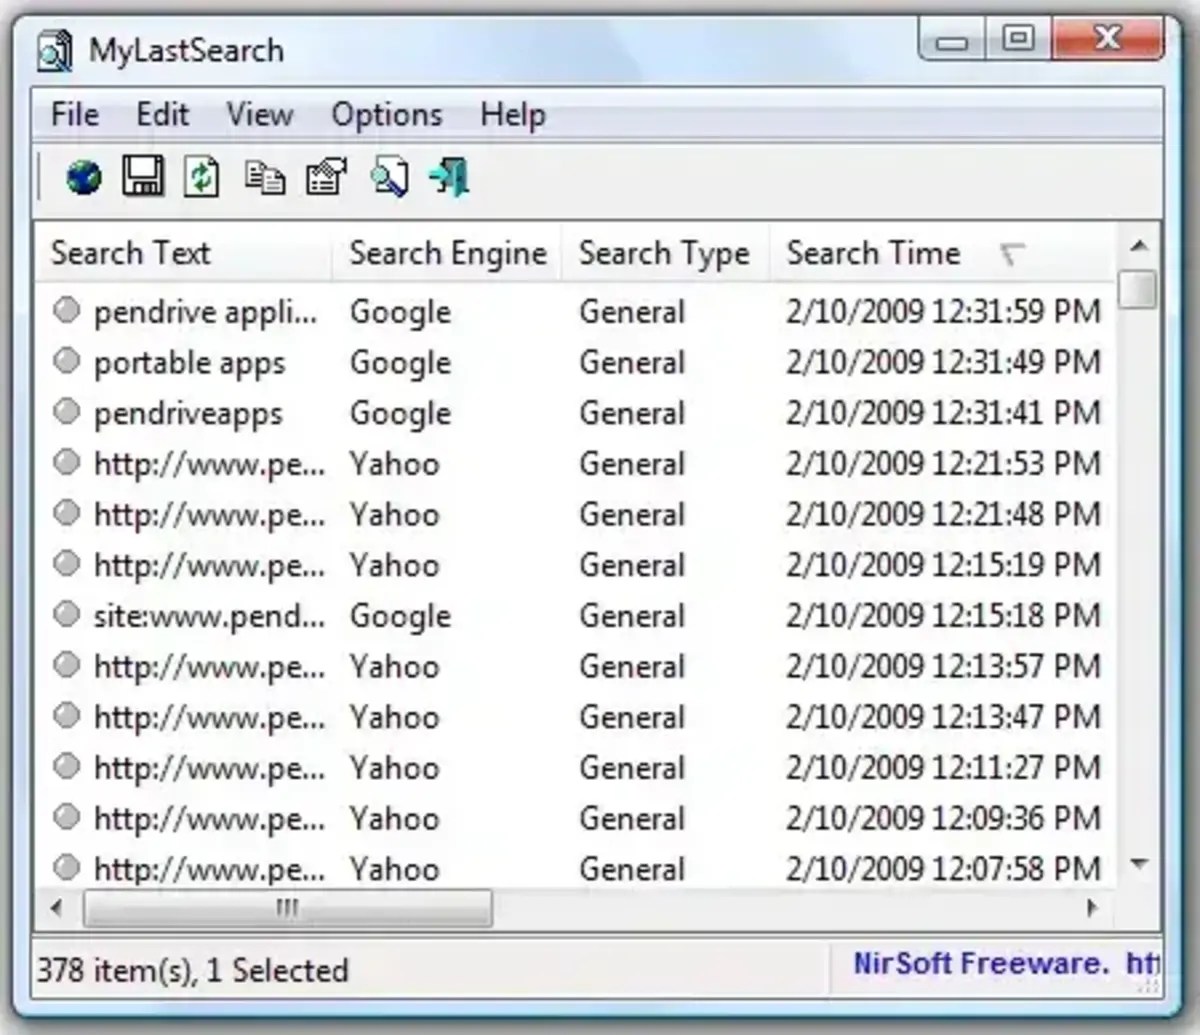This screenshot has width=1200, height=1035.
Task: Click the 12:21:53 PM search time cell
Action: click(943, 464)
